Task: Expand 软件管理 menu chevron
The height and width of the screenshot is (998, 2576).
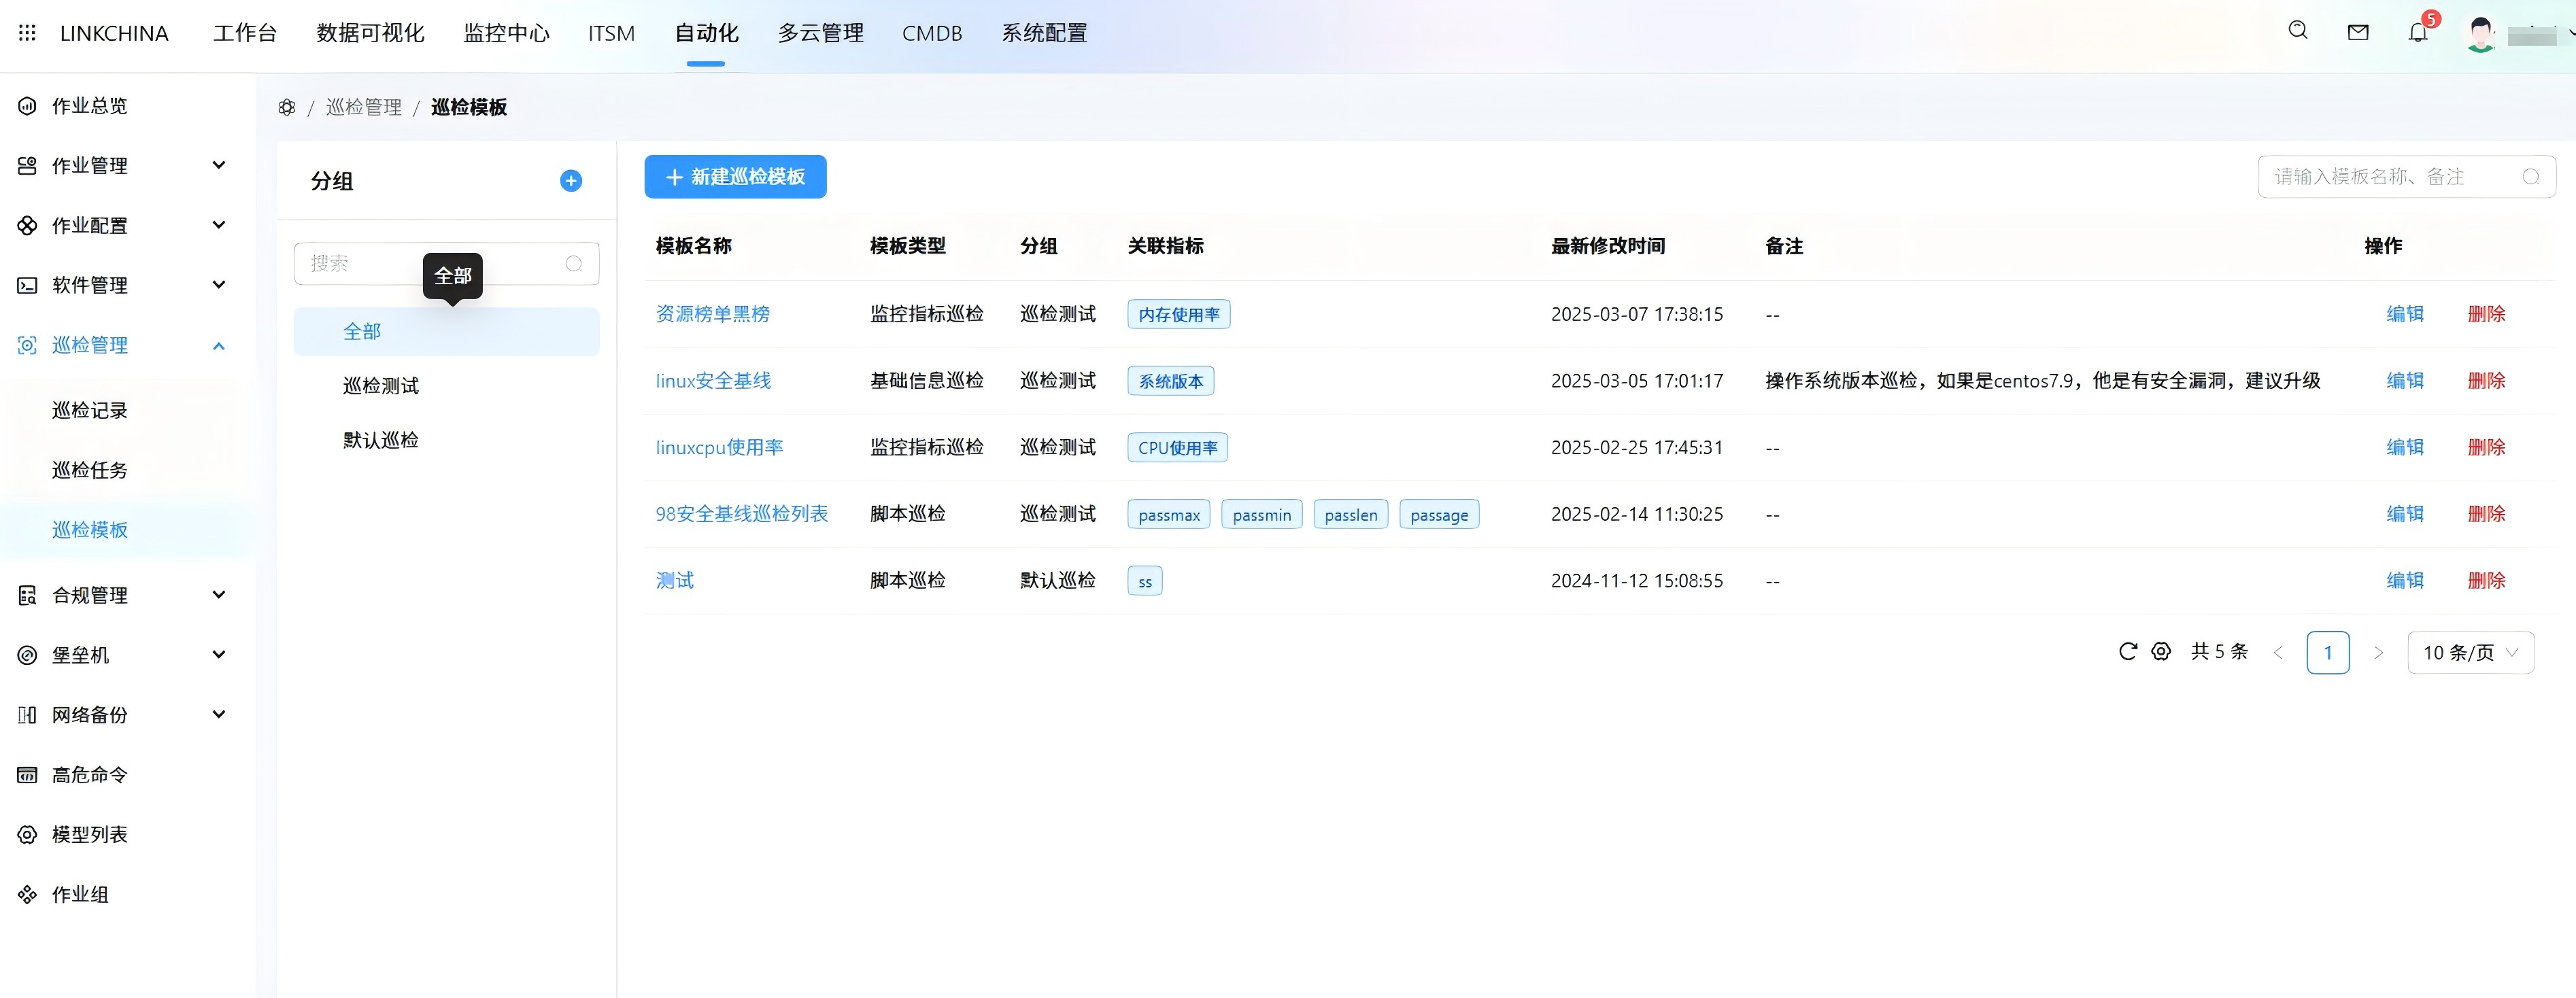Action: point(219,285)
